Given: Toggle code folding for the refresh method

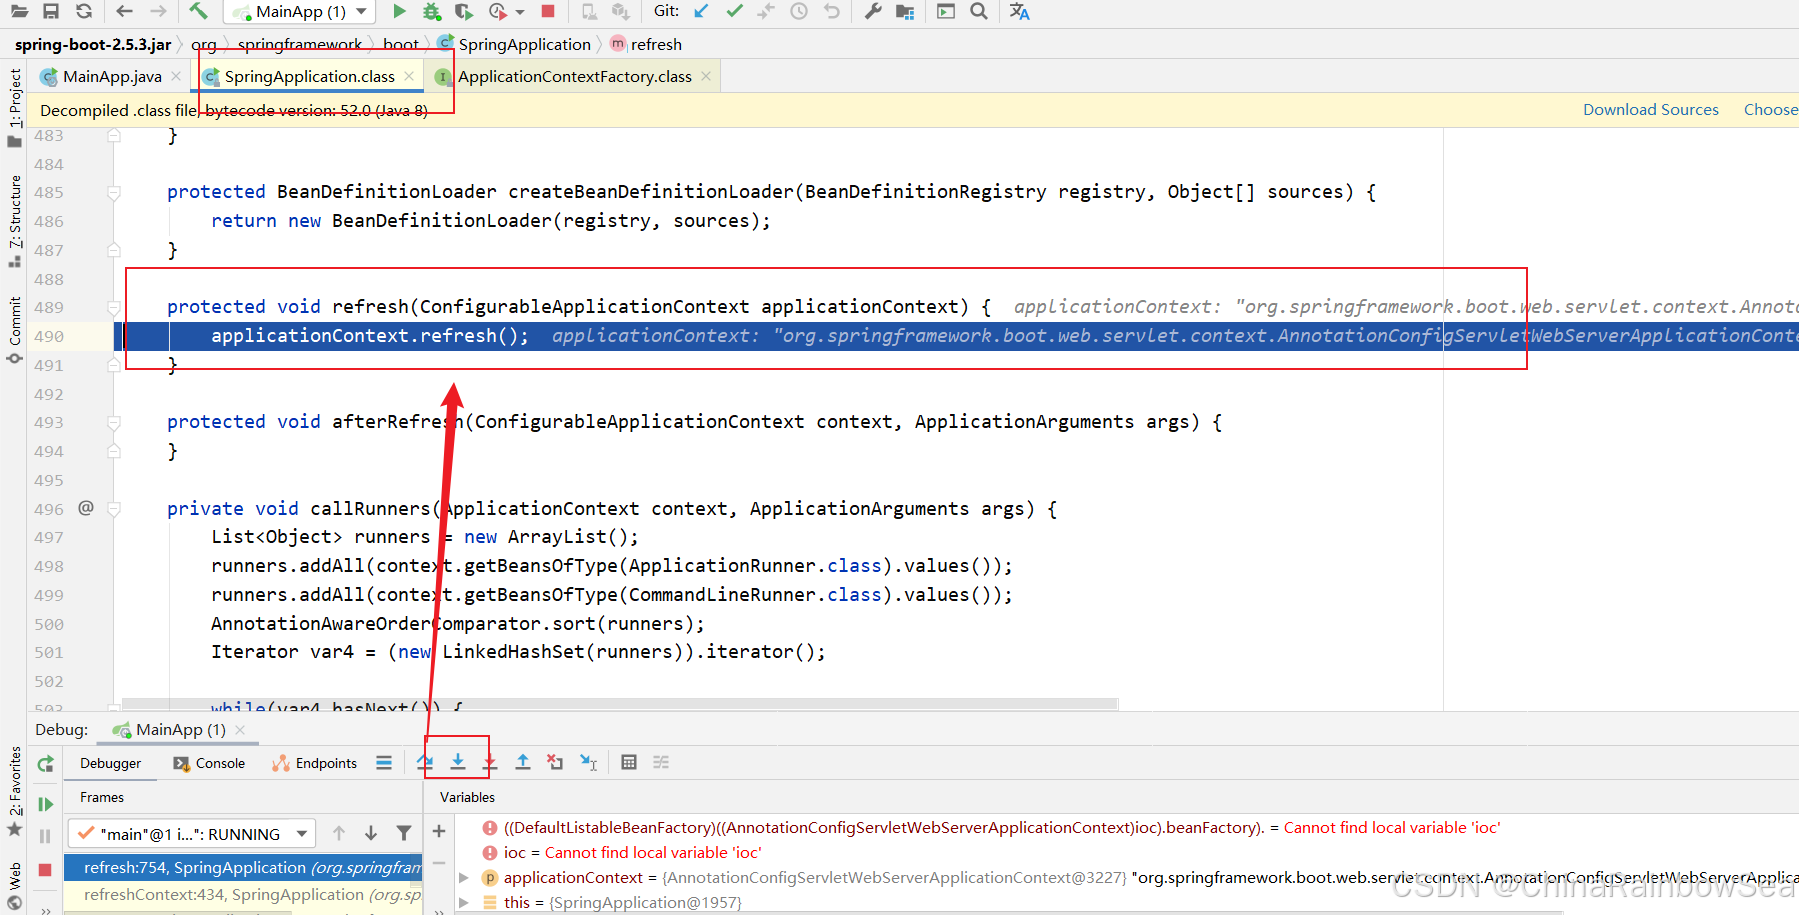Looking at the screenshot, I should tap(114, 308).
